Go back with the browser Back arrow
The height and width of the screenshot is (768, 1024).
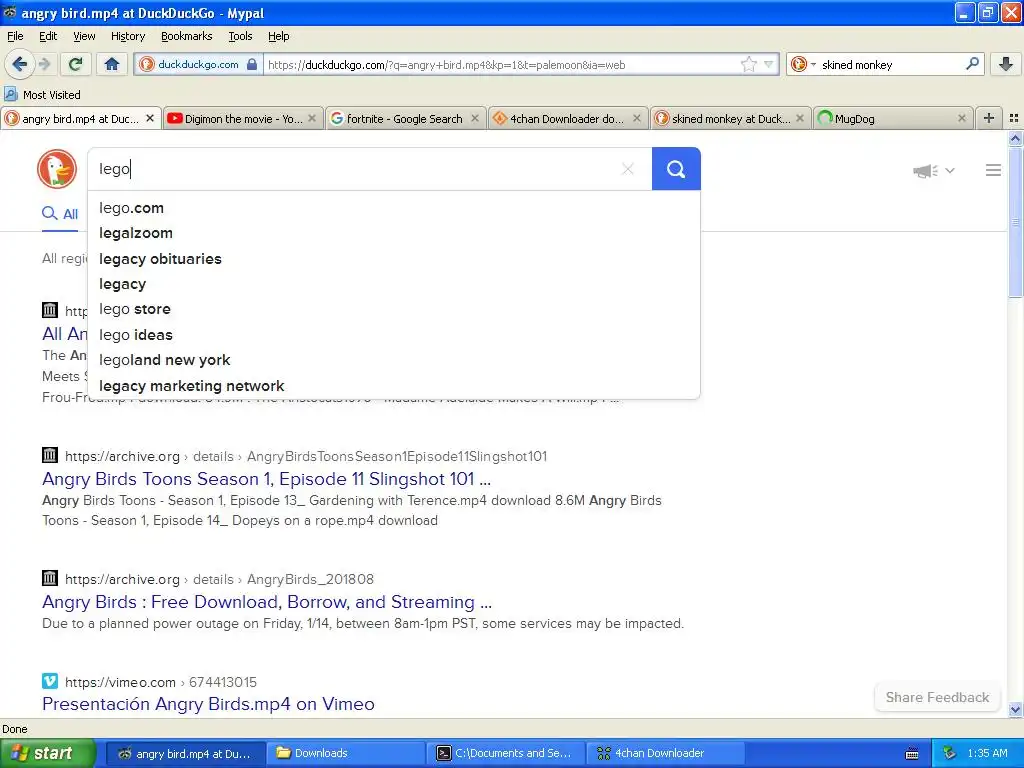point(19,64)
